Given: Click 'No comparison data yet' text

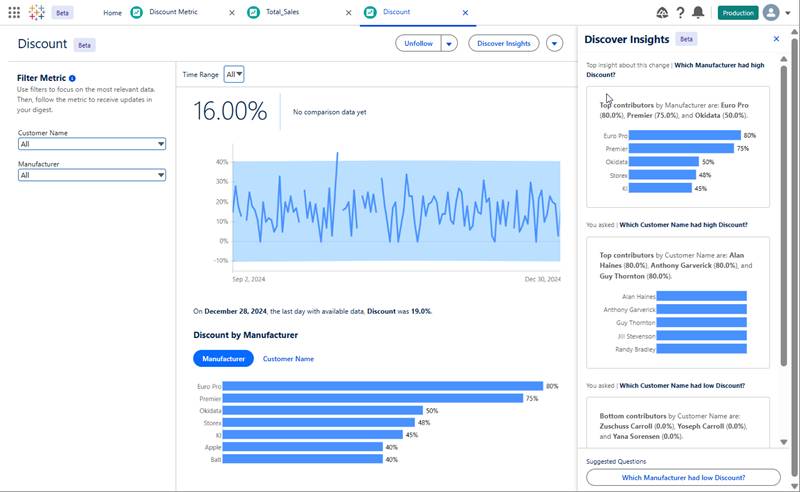Looking at the screenshot, I should tap(330, 112).
